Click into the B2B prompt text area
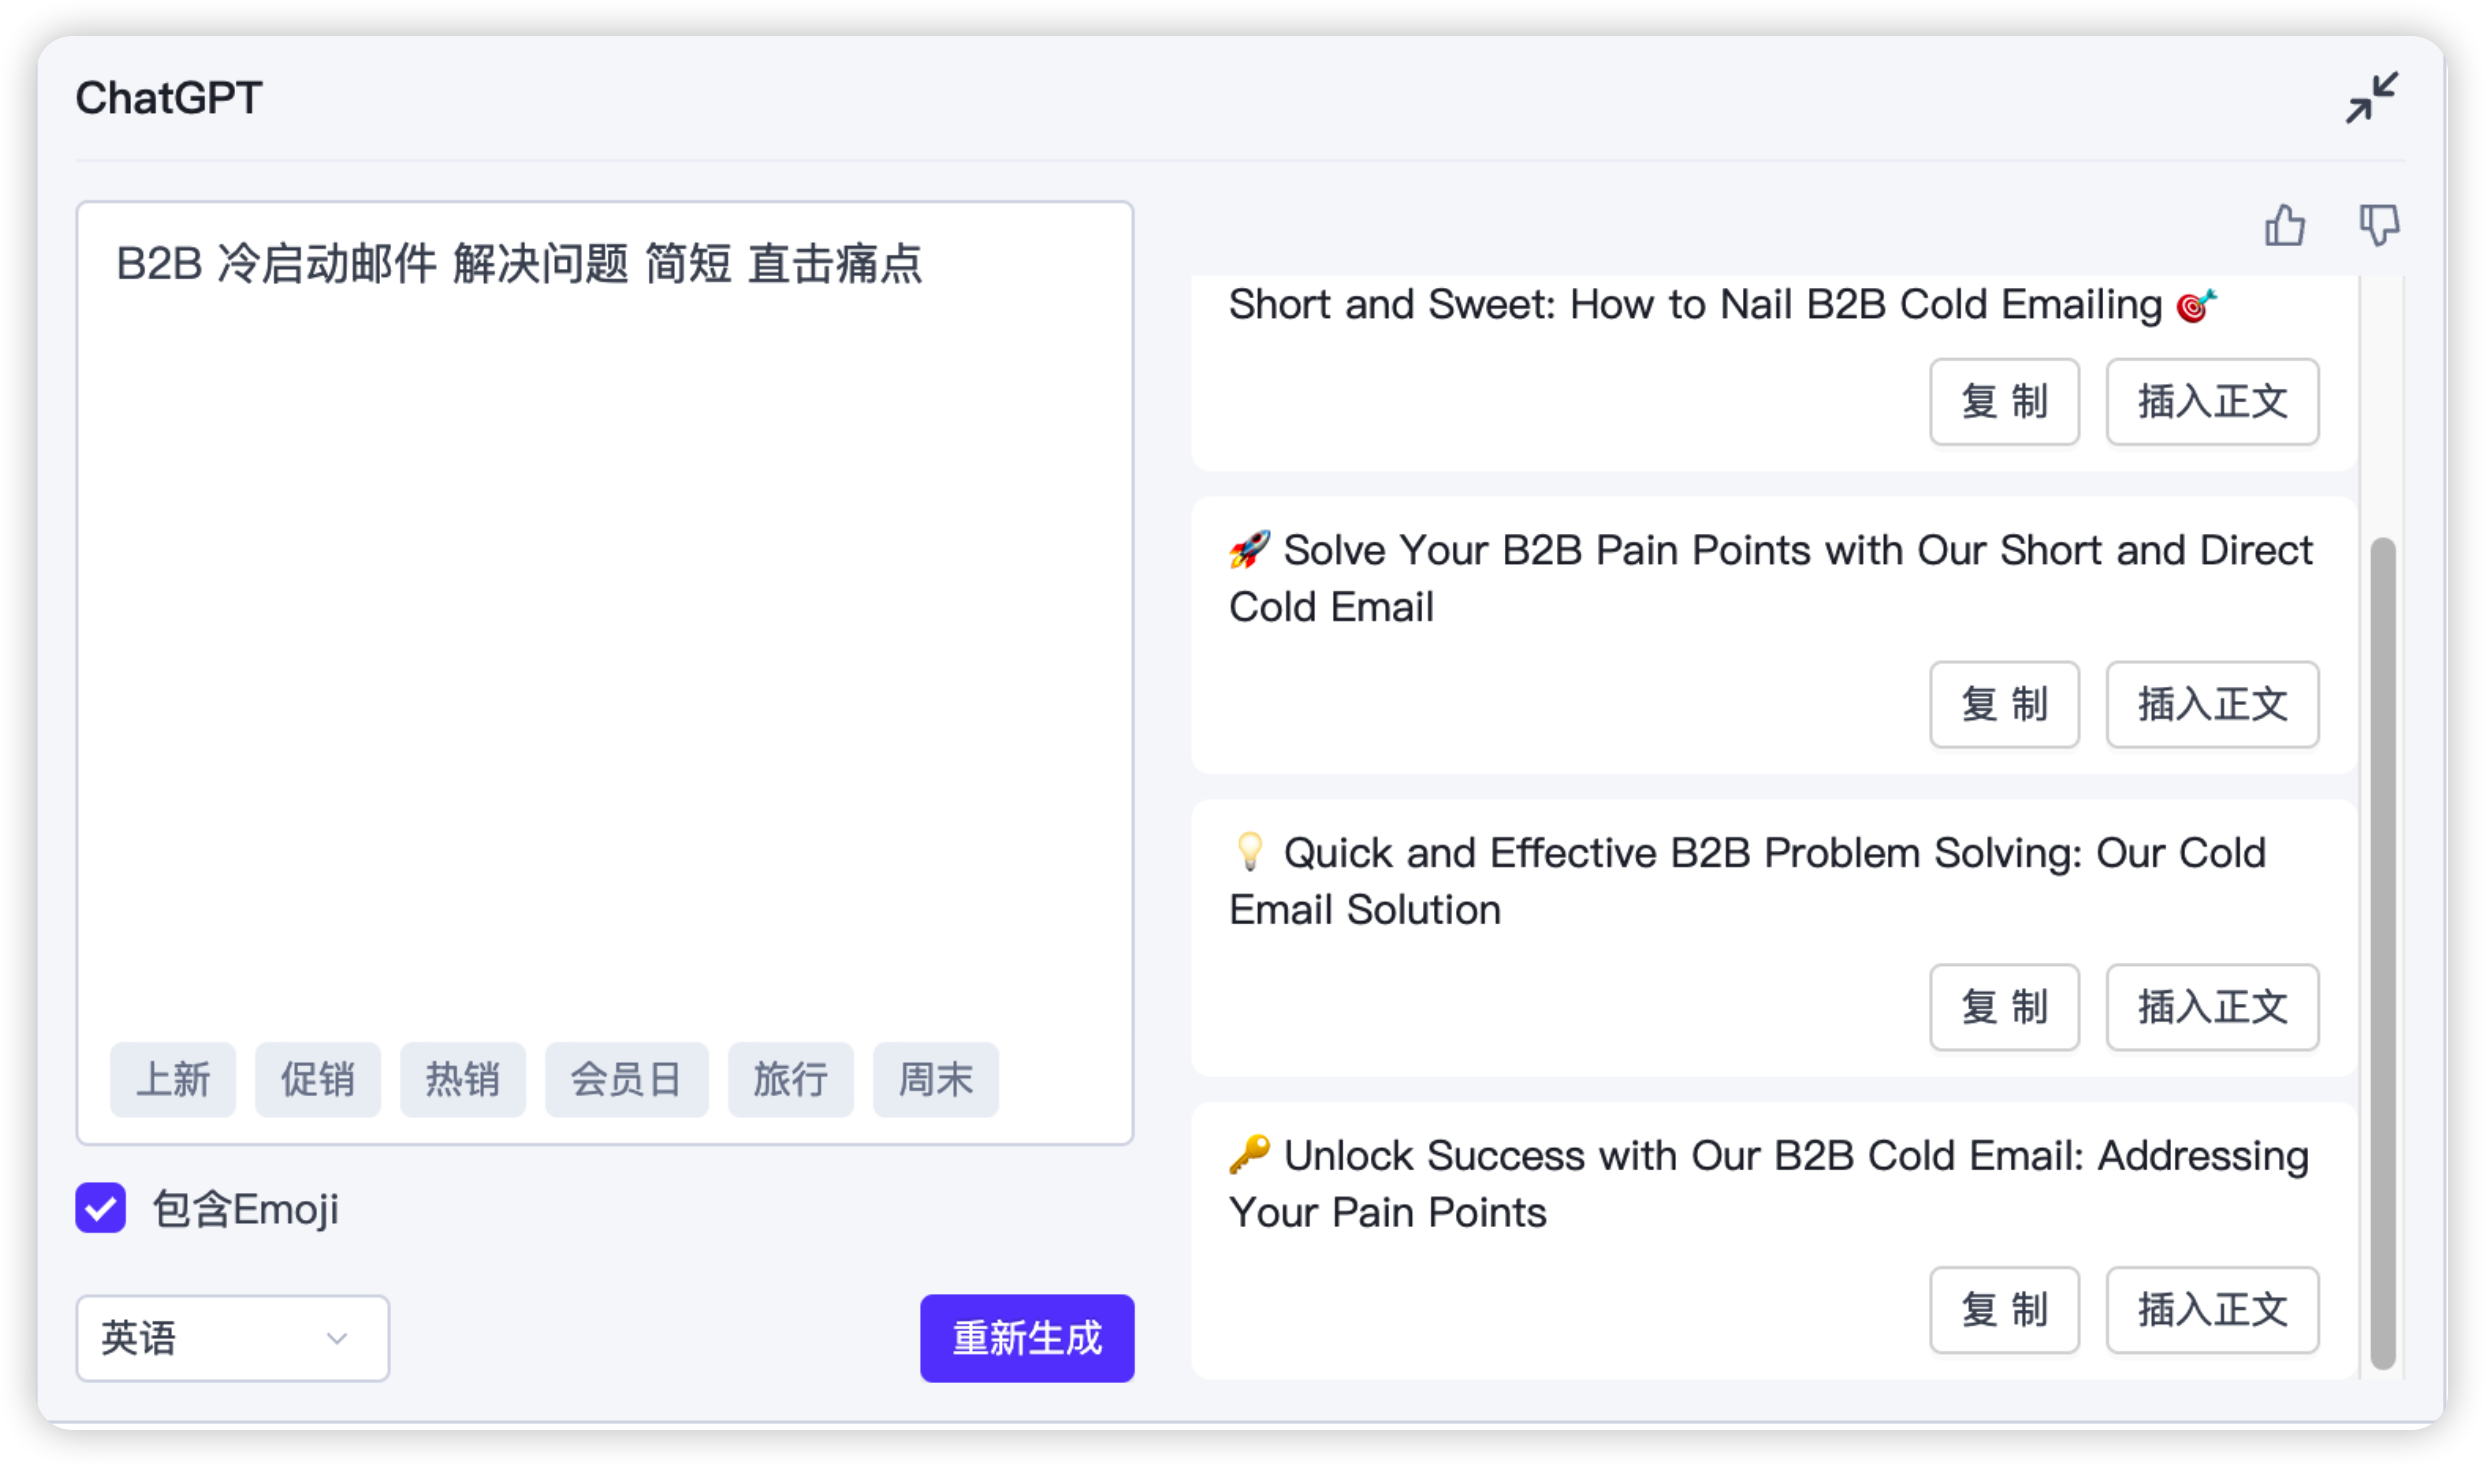Image resolution: width=2484 pixels, height=1466 pixels. tap(605, 620)
